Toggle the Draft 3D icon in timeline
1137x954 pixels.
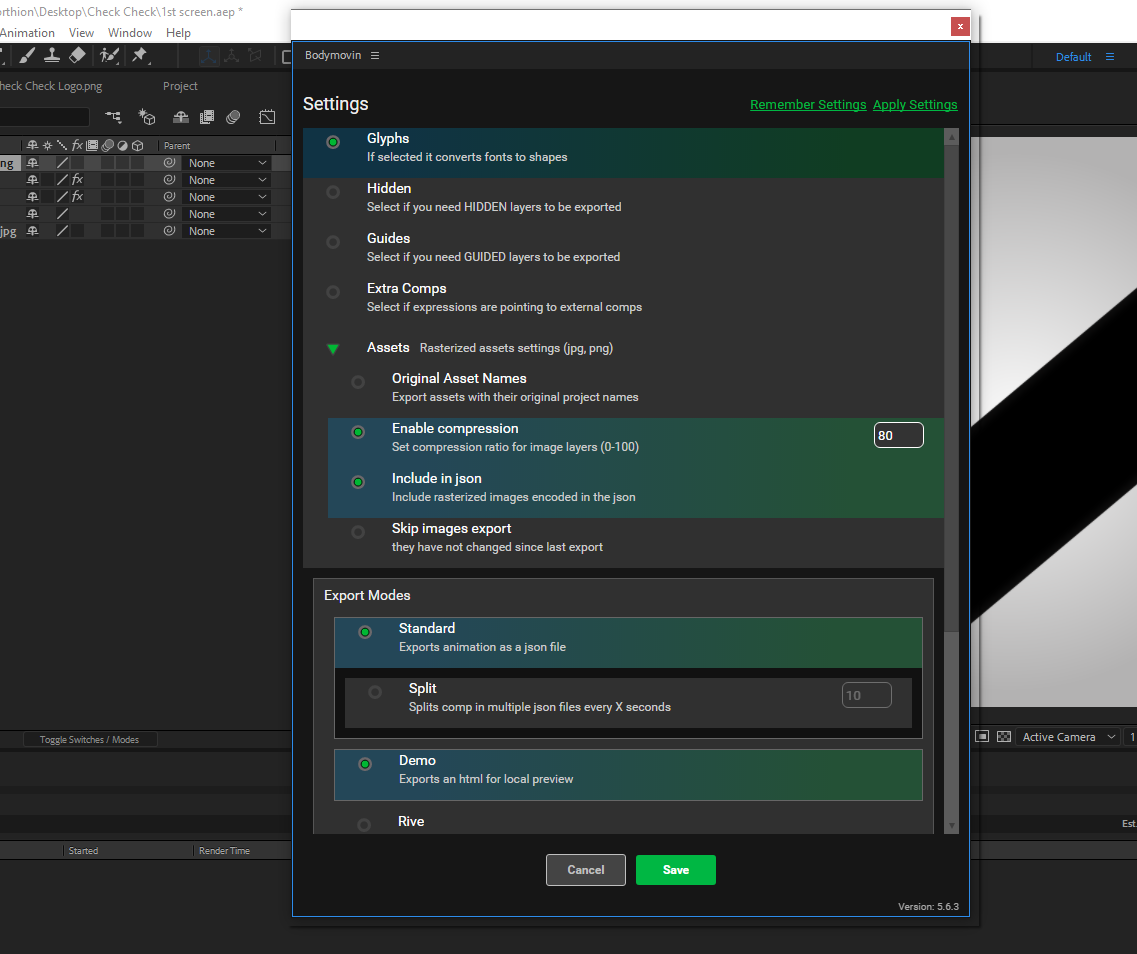coord(147,117)
